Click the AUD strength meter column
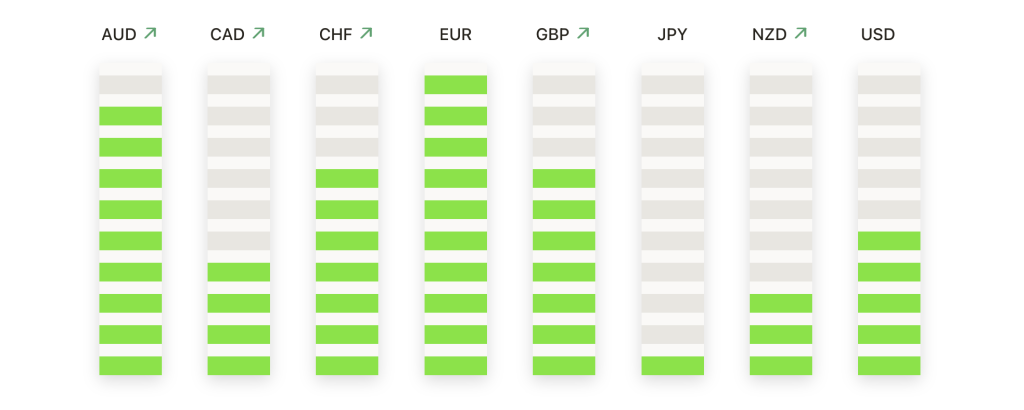This screenshot has width=1024, height=410. point(130,225)
